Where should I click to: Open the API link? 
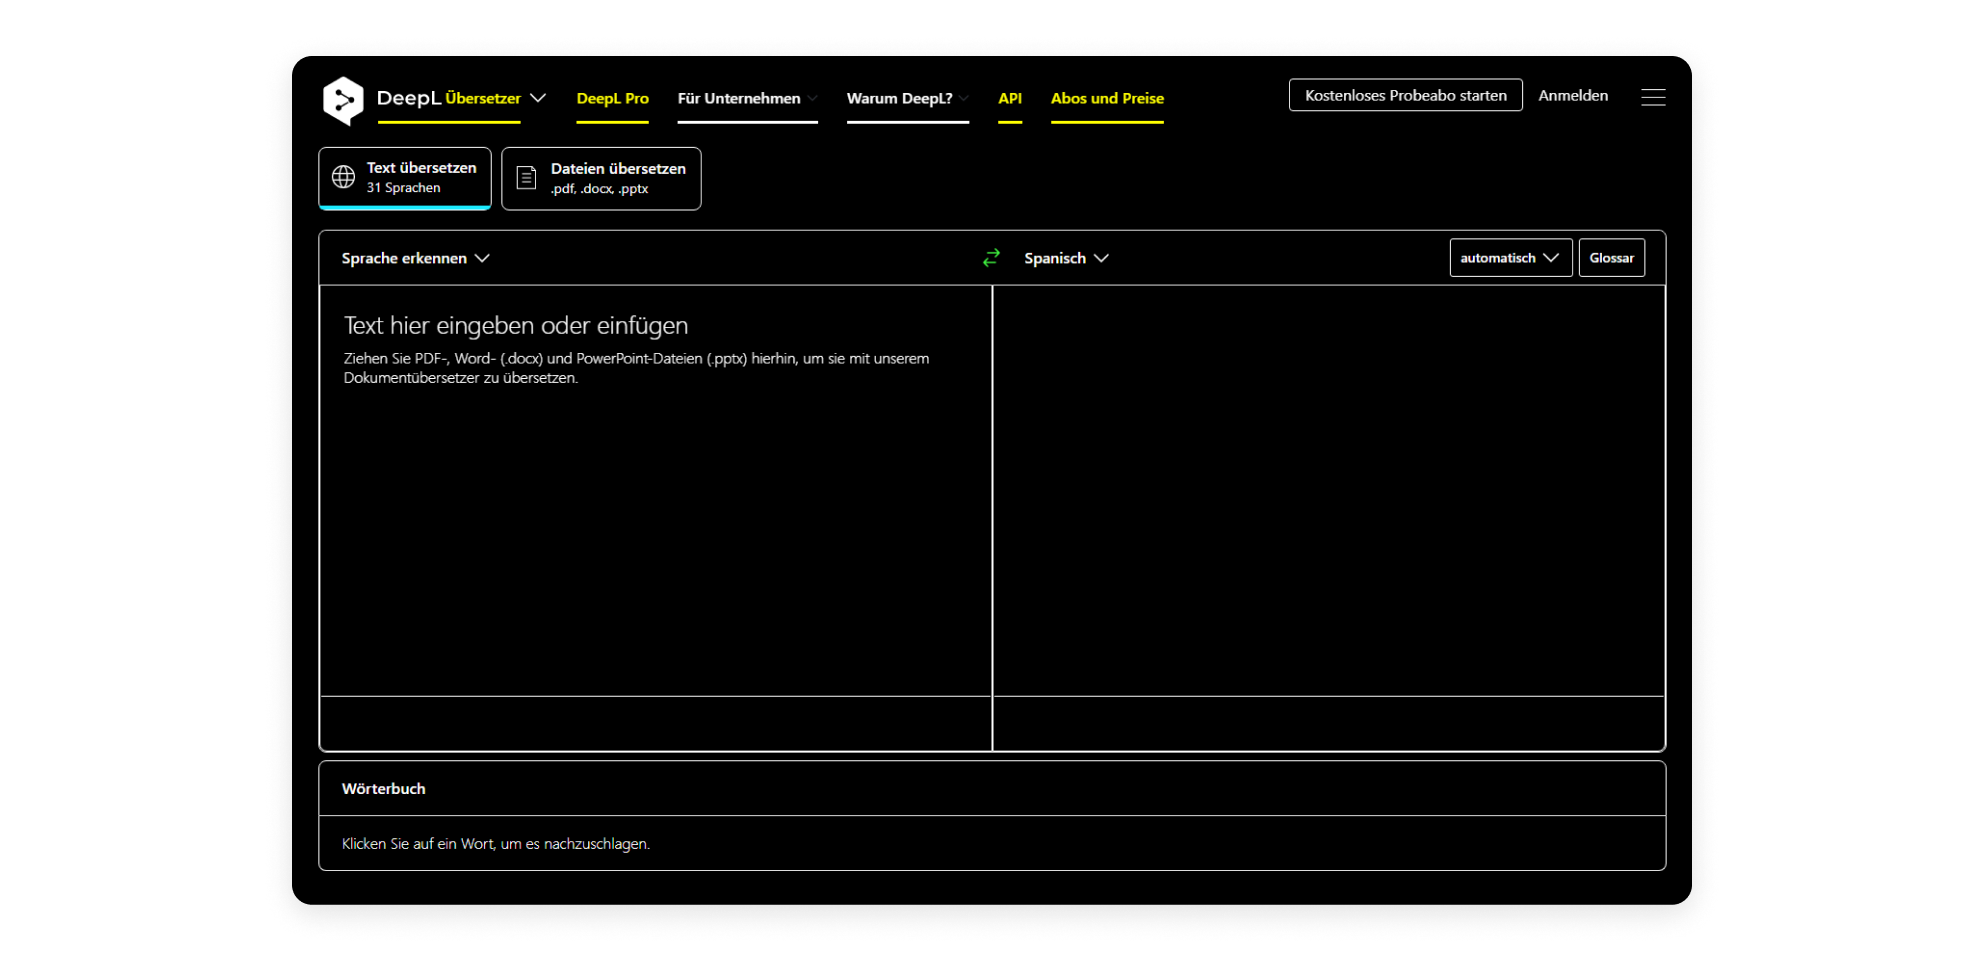[1010, 98]
